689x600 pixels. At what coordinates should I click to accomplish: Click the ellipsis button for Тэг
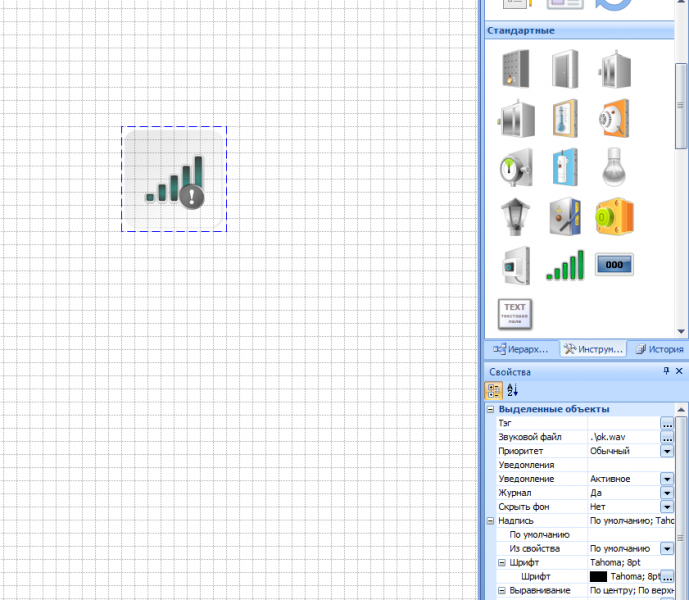(667, 423)
